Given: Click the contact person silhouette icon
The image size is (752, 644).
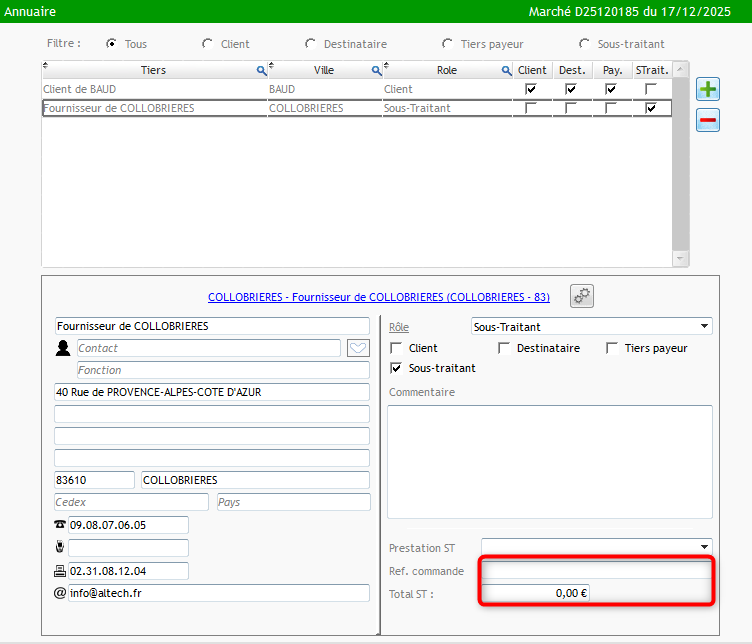Looking at the screenshot, I should (x=64, y=348).
